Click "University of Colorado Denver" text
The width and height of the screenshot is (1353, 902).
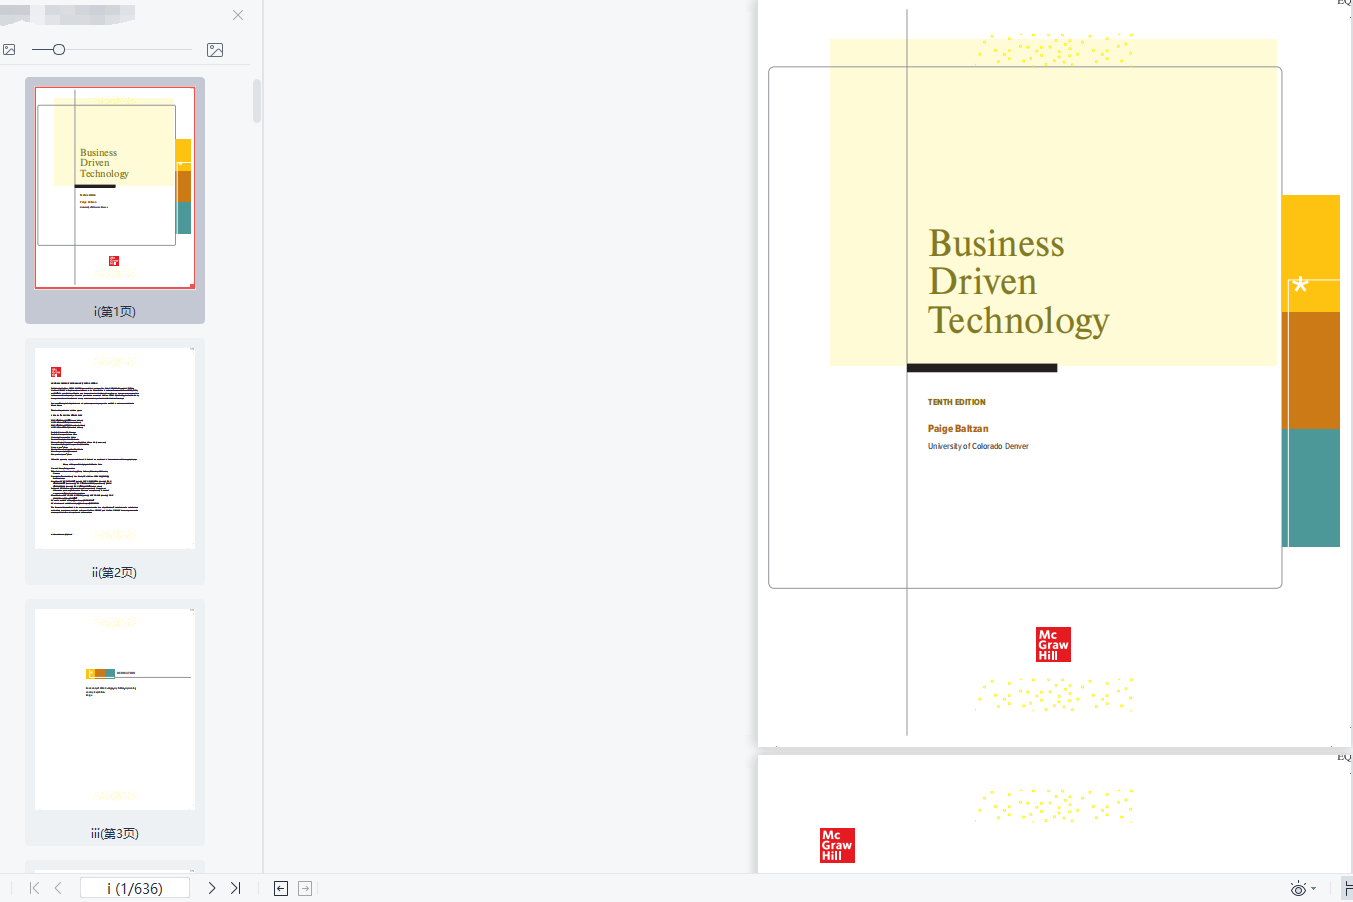[x=978, y=446]
